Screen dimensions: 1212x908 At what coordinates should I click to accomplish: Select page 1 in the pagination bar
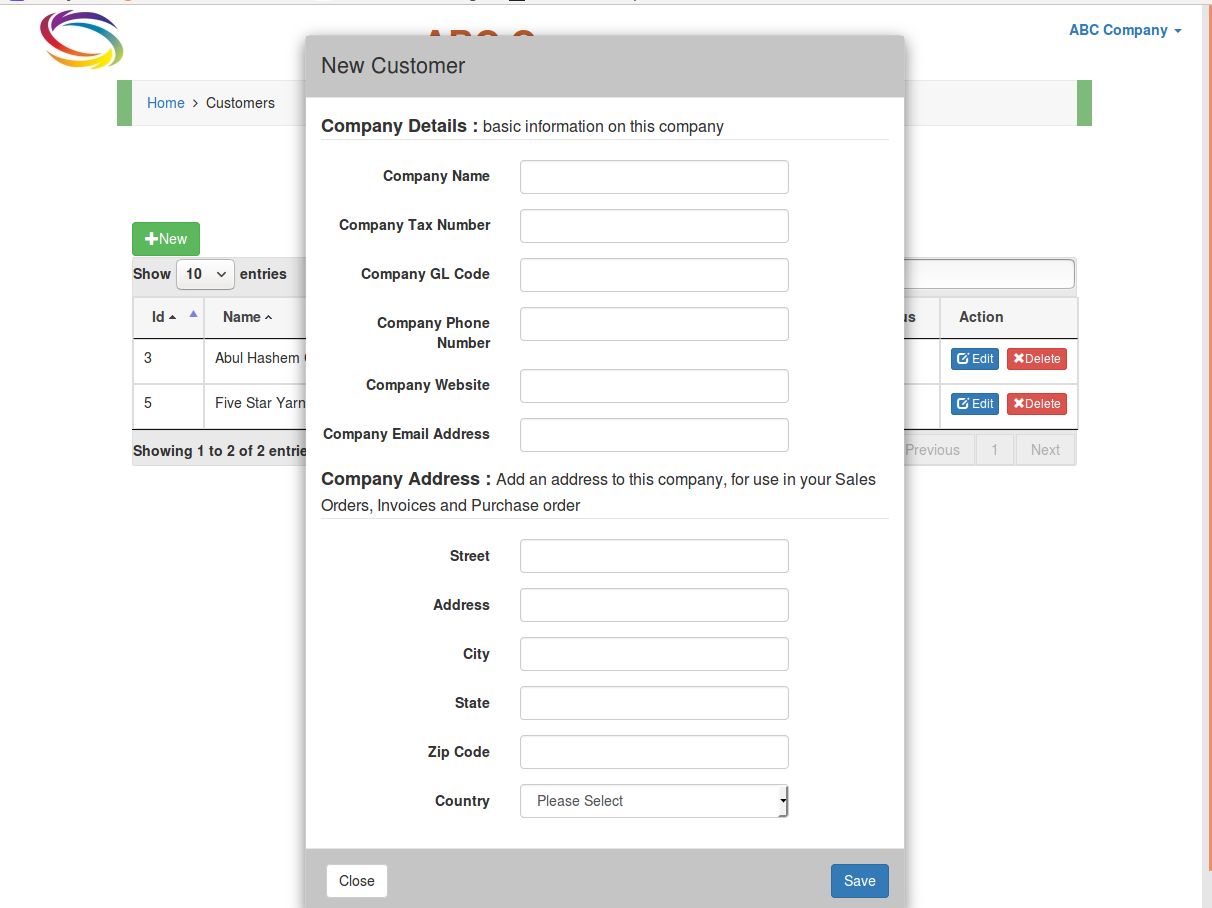[x=994, y=449]
